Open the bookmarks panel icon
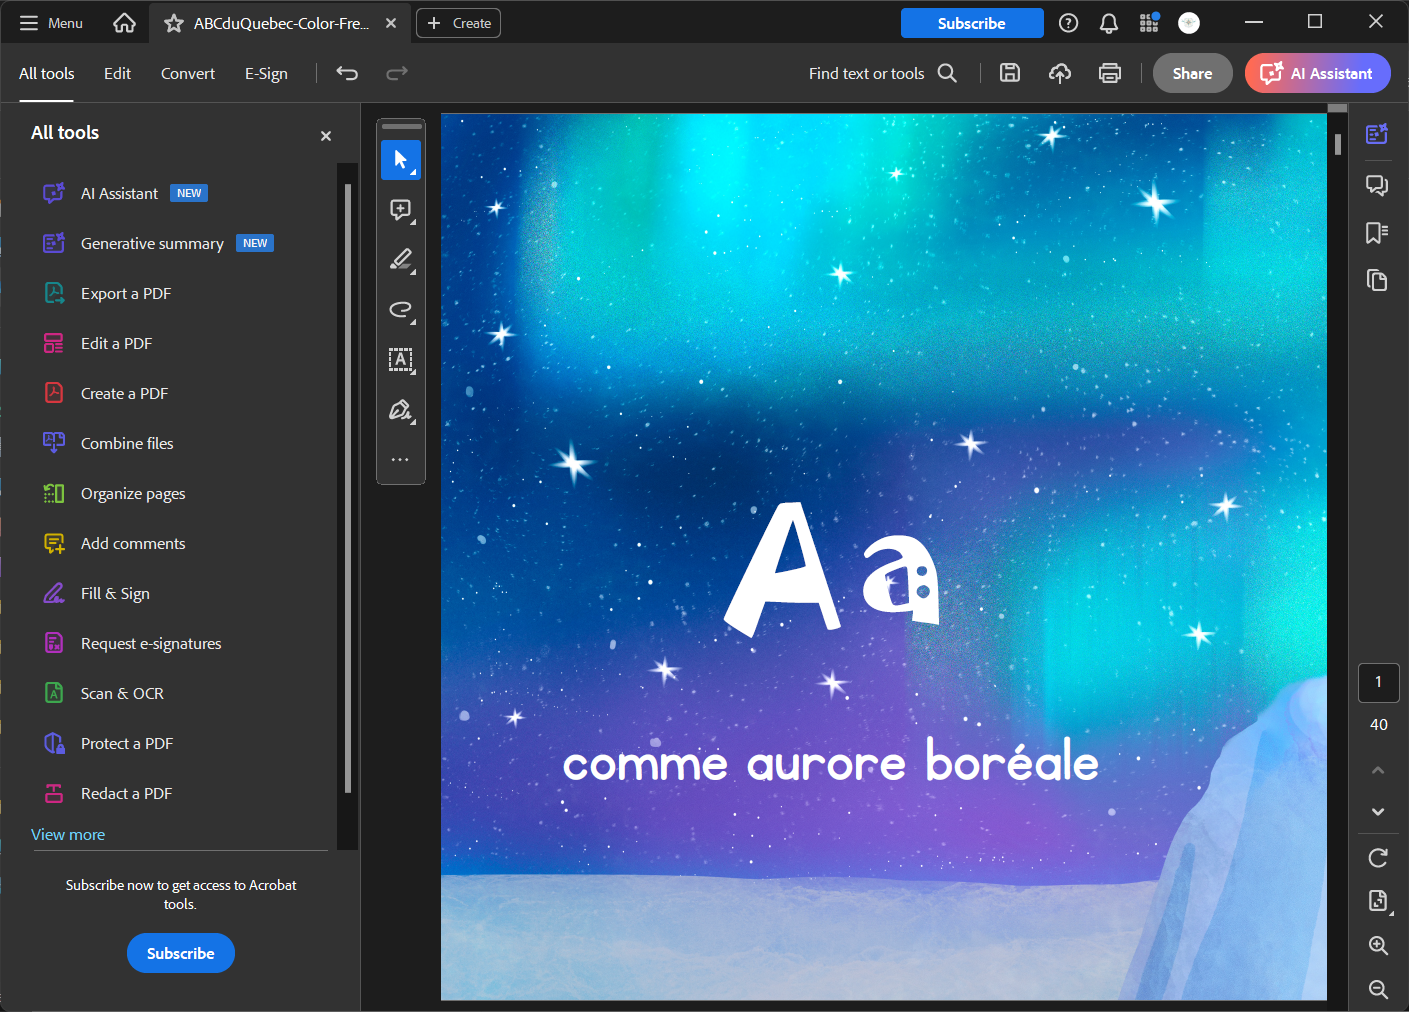The height and width of the screenshot is (1012, 1409). (x=1377, y=233)
